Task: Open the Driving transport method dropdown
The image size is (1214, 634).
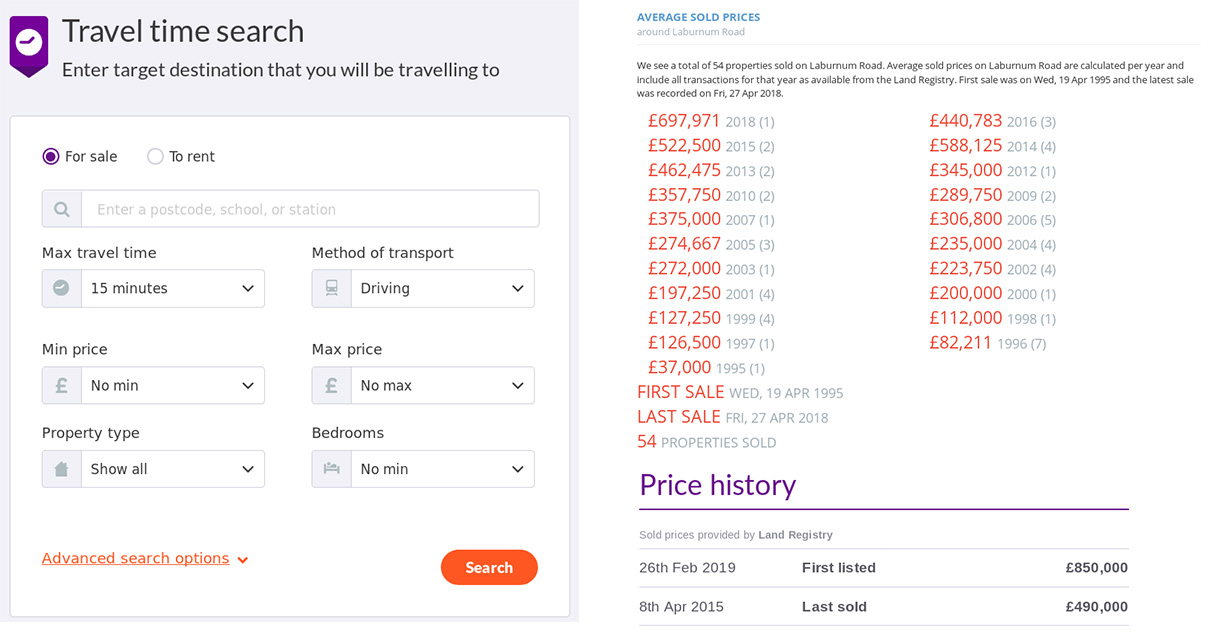Action: click(x=443, y=288)
